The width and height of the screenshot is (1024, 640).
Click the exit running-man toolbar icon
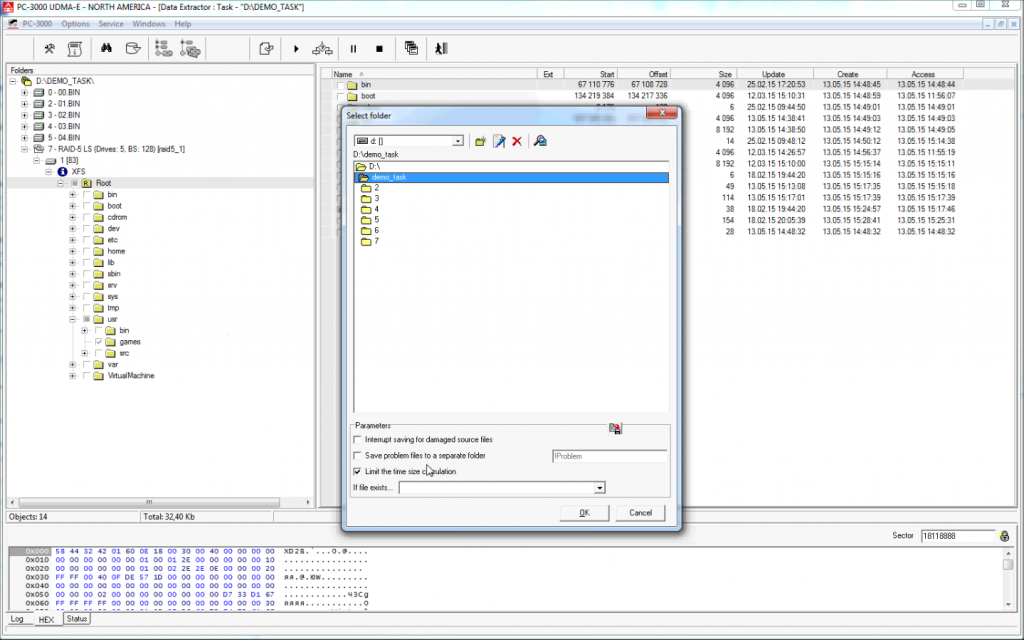click(440, 48)
